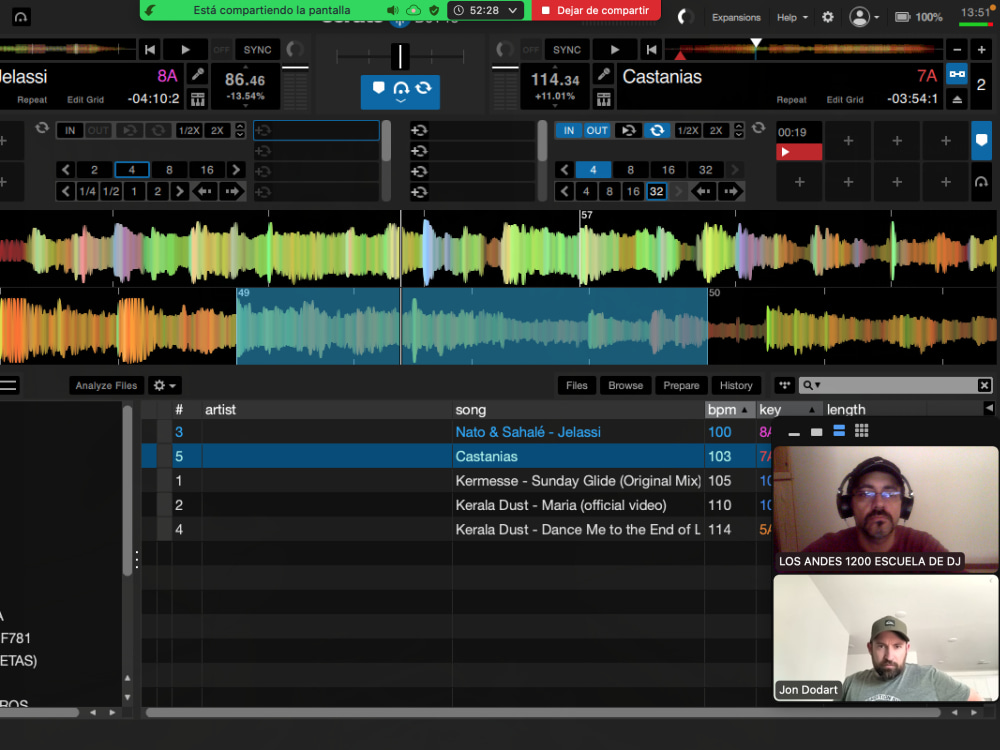Minimize video panel with the dash icon
Image resolution: width=1000 pixels, height=750 pixels.
(x=794, y=433)
